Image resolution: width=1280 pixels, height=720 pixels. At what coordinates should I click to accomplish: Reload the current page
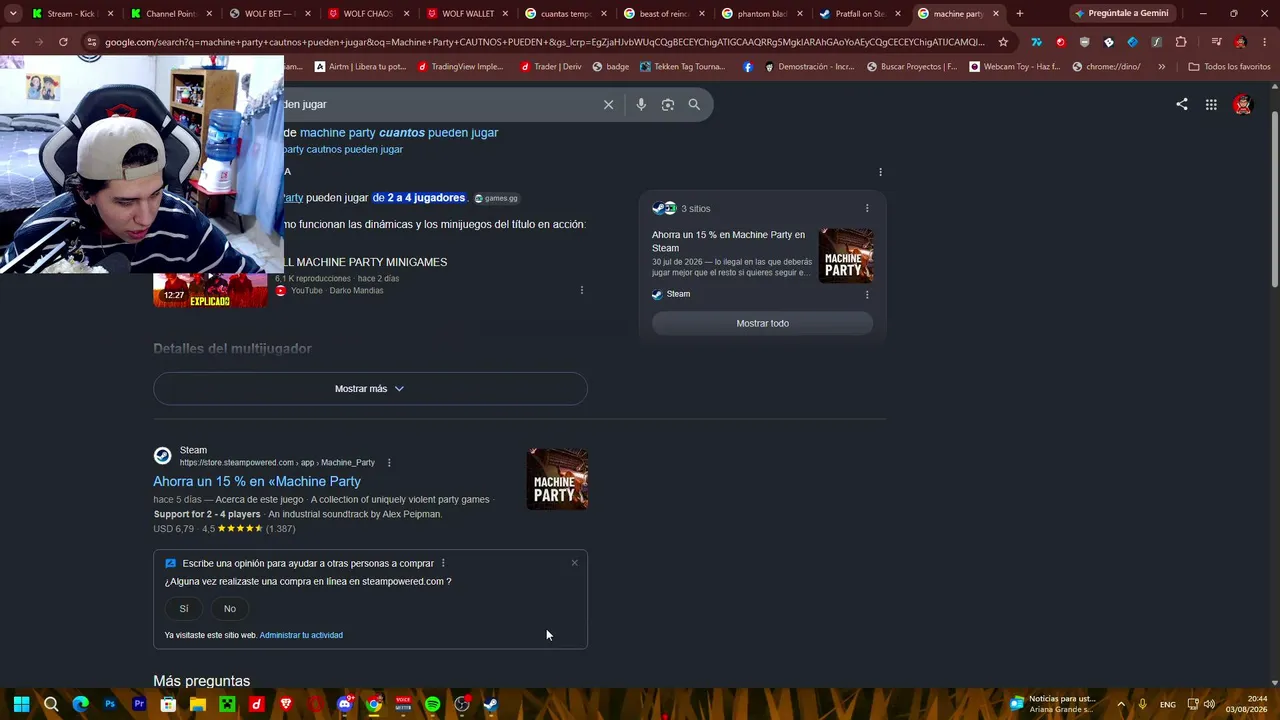click(x=63, y=42)
